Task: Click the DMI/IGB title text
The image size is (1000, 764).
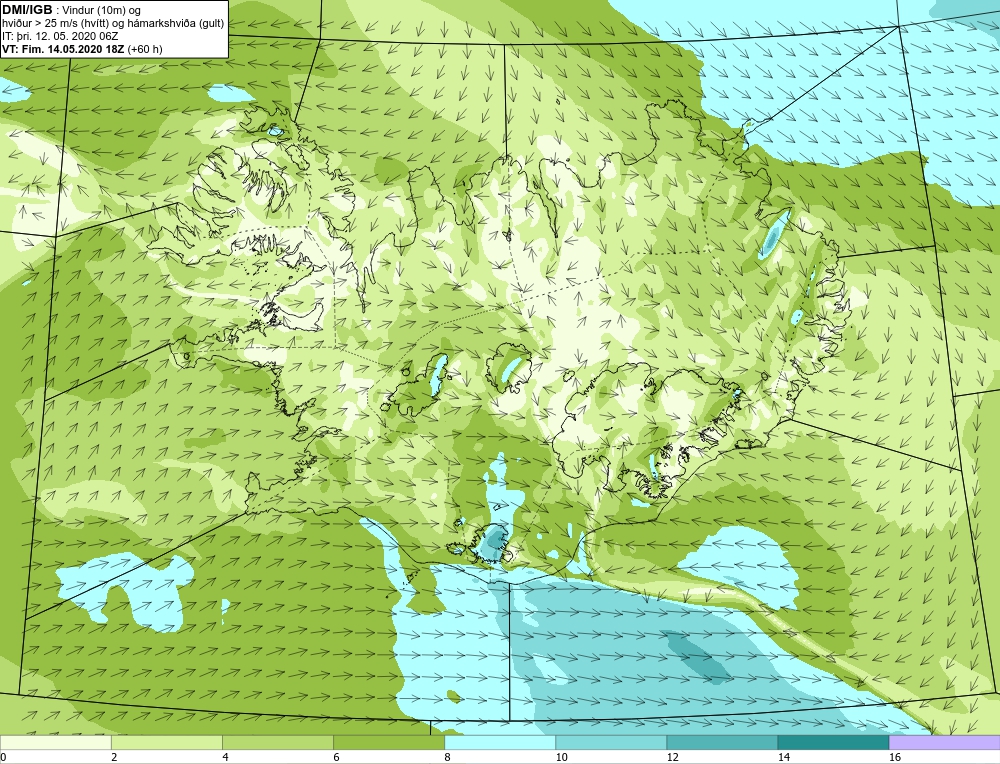Action: click(x=27, y=10)
